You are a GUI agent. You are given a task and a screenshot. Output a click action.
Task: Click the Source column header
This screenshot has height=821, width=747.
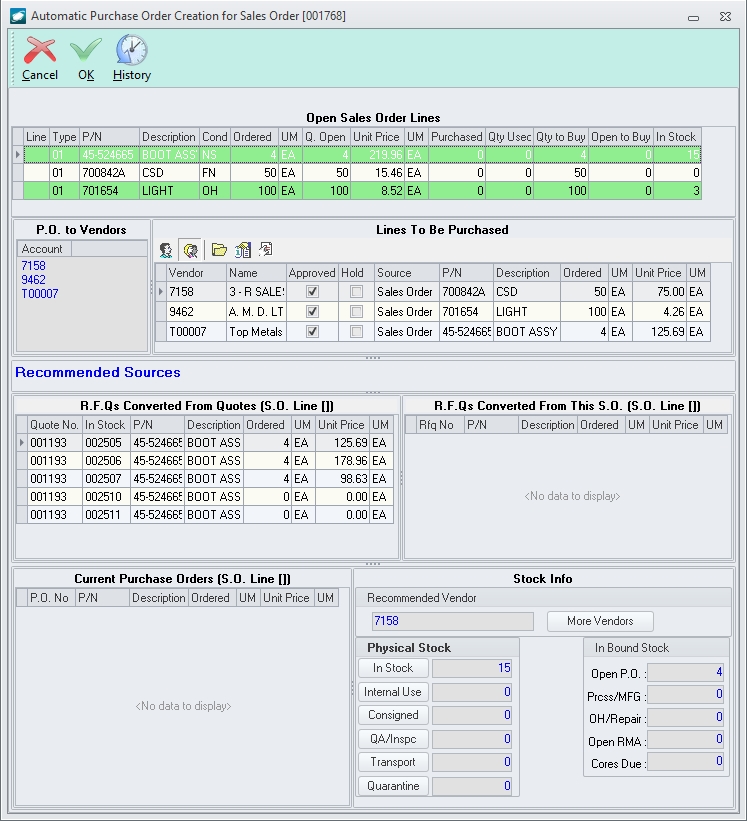point(407,273)
